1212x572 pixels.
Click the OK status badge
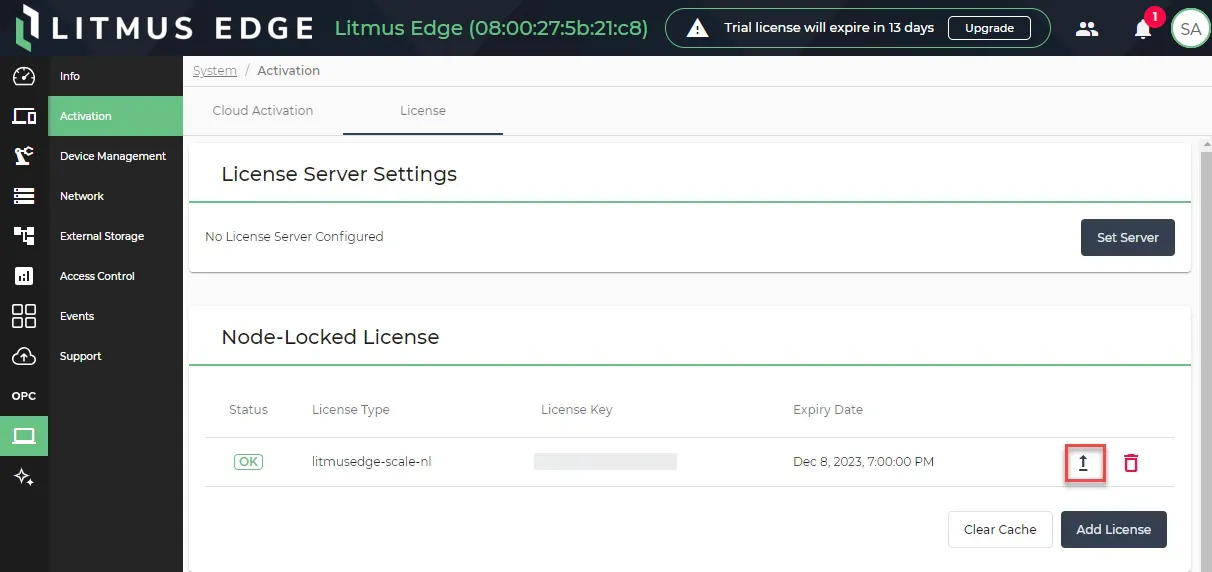248,462
